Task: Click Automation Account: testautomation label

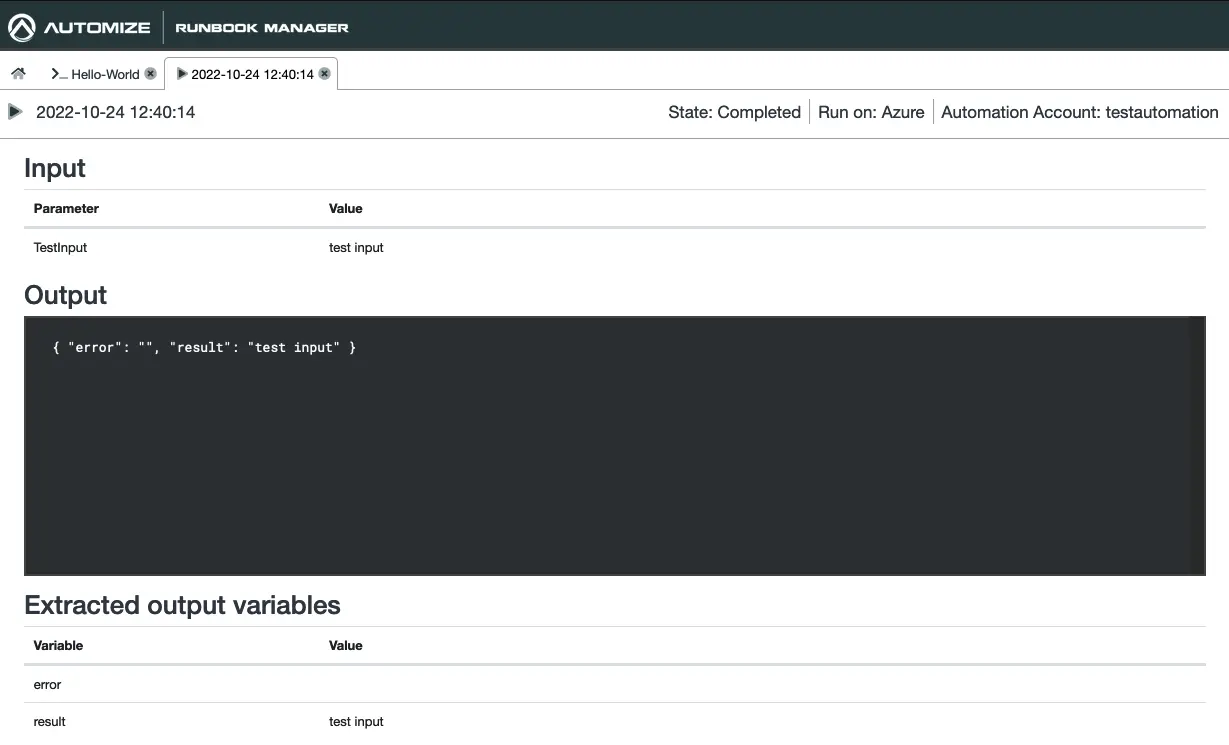Action: click(1079, 112)
